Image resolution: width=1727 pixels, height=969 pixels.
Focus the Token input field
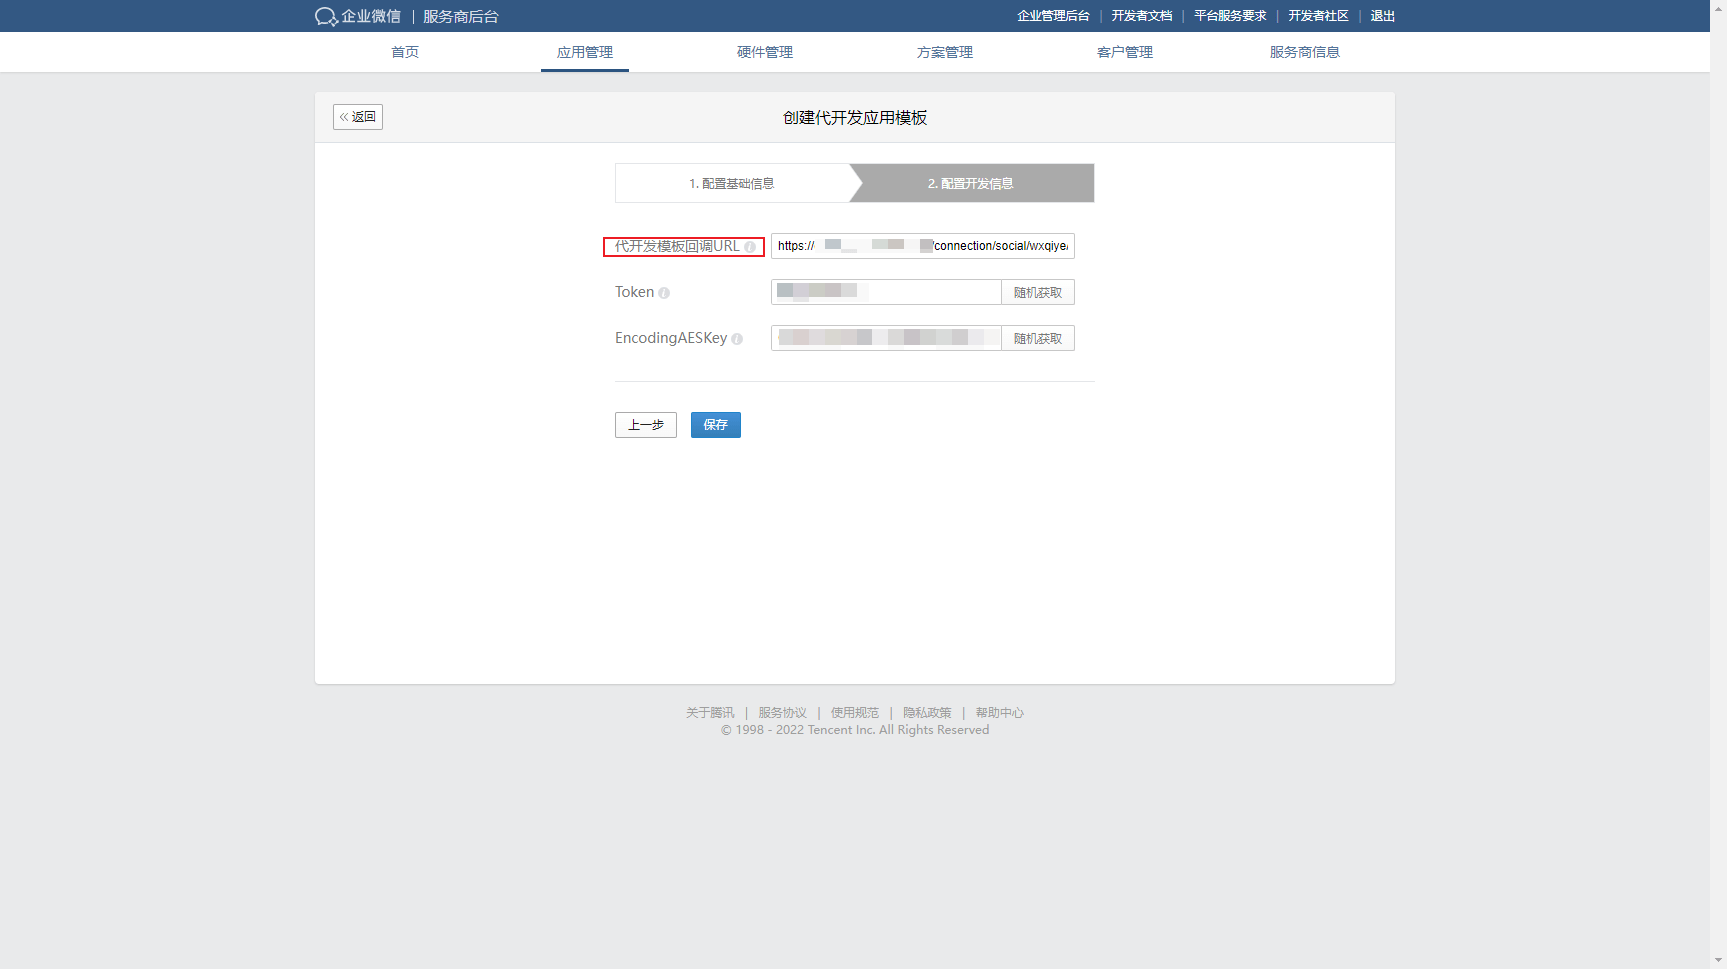tap(886, 292)
